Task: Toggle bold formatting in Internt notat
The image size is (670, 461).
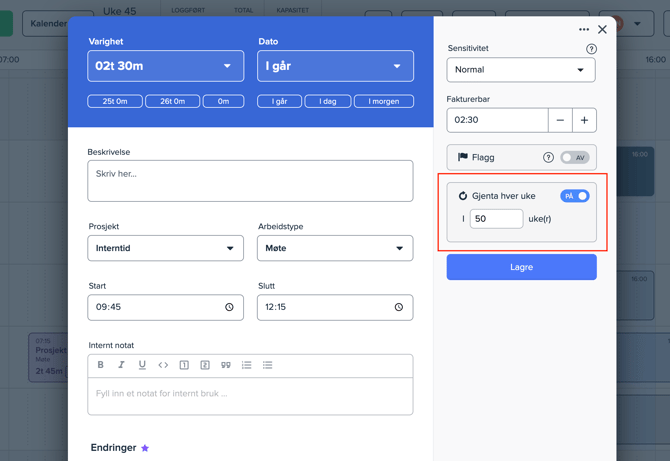Action: 101,365
